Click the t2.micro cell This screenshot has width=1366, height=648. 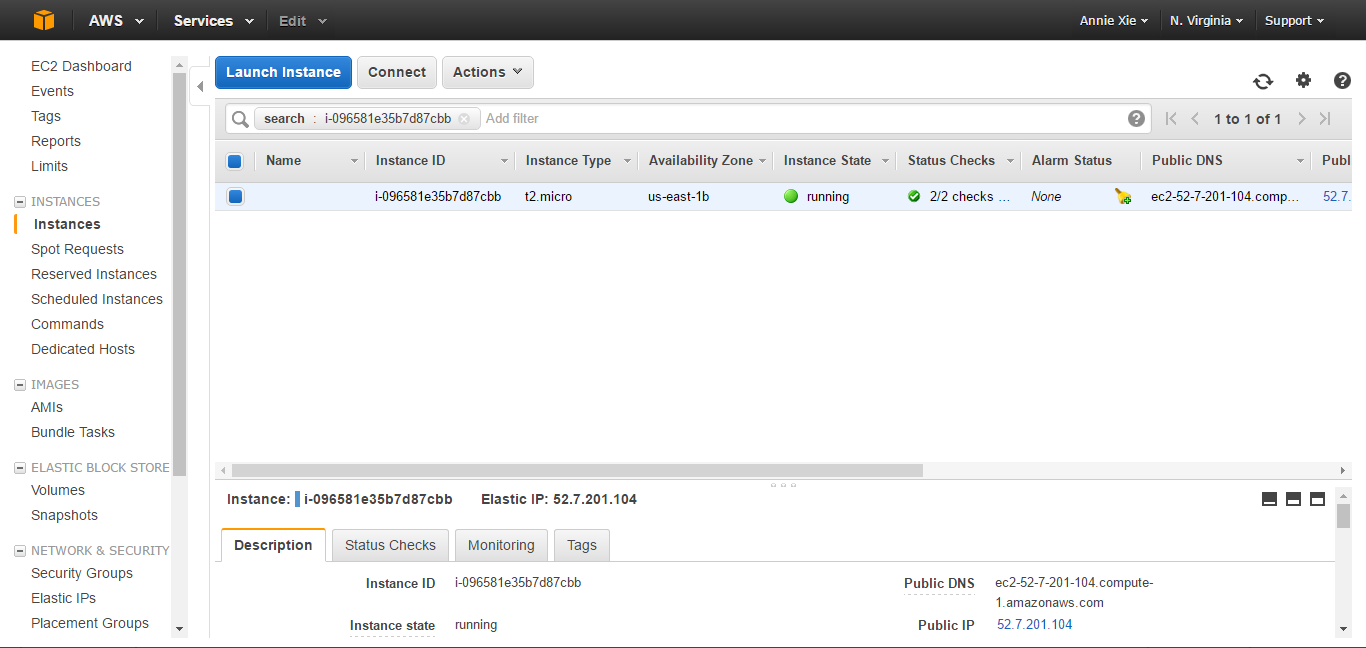coord(548,196)
